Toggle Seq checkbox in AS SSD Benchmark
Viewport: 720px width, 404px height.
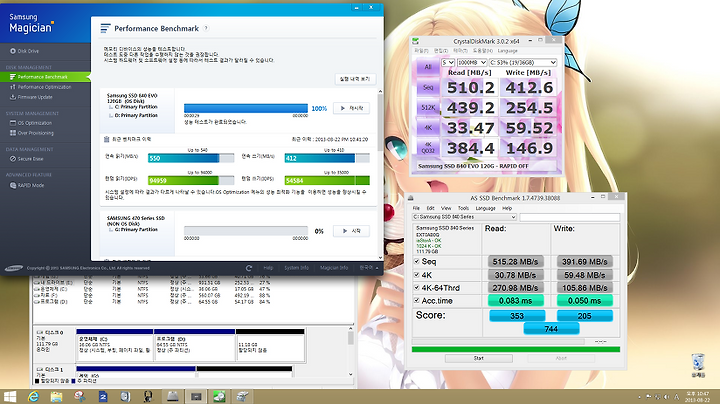click(417, 261)
